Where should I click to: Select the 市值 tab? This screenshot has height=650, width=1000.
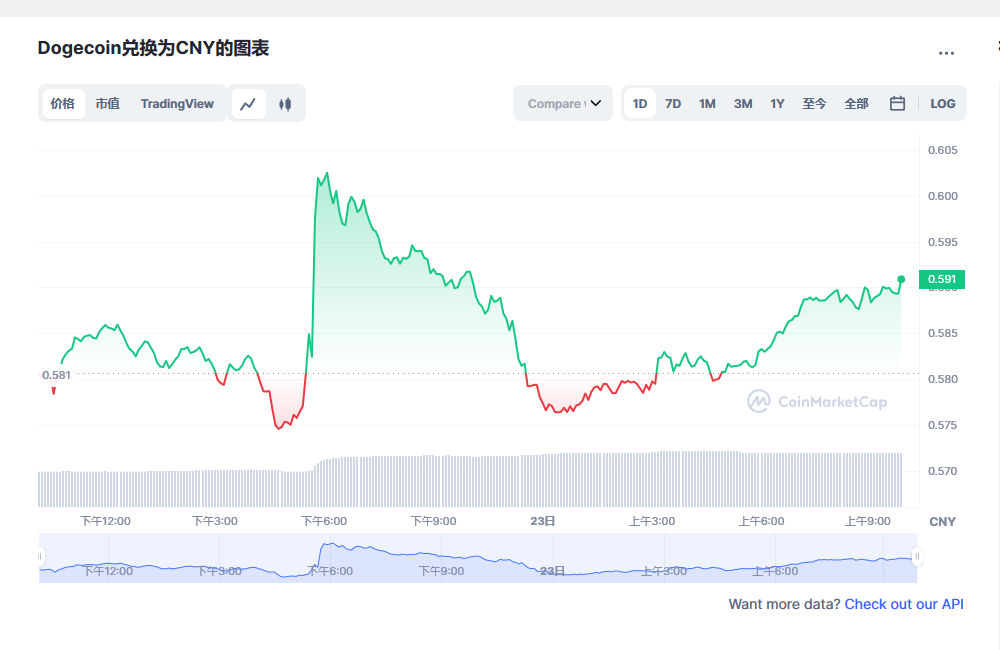(108, 103)
